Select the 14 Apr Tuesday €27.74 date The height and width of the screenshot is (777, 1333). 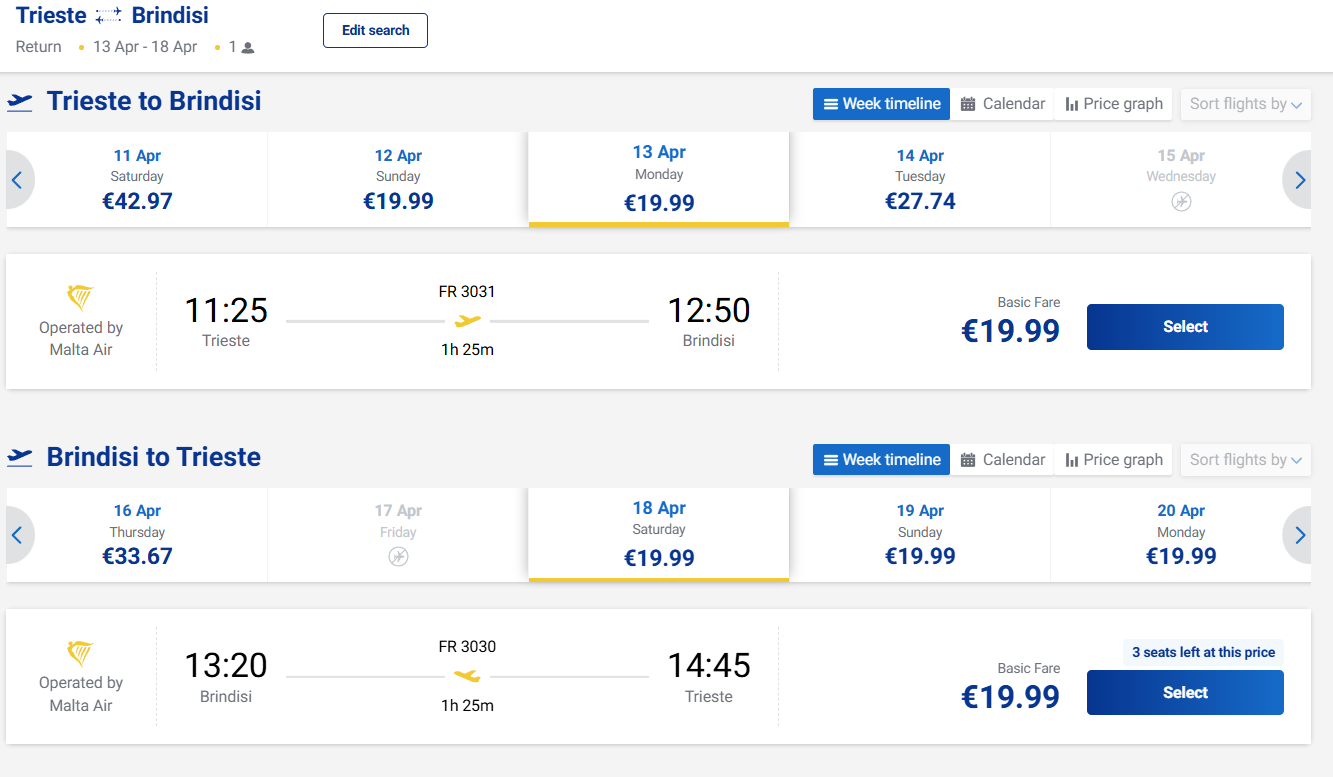point(920,180)
